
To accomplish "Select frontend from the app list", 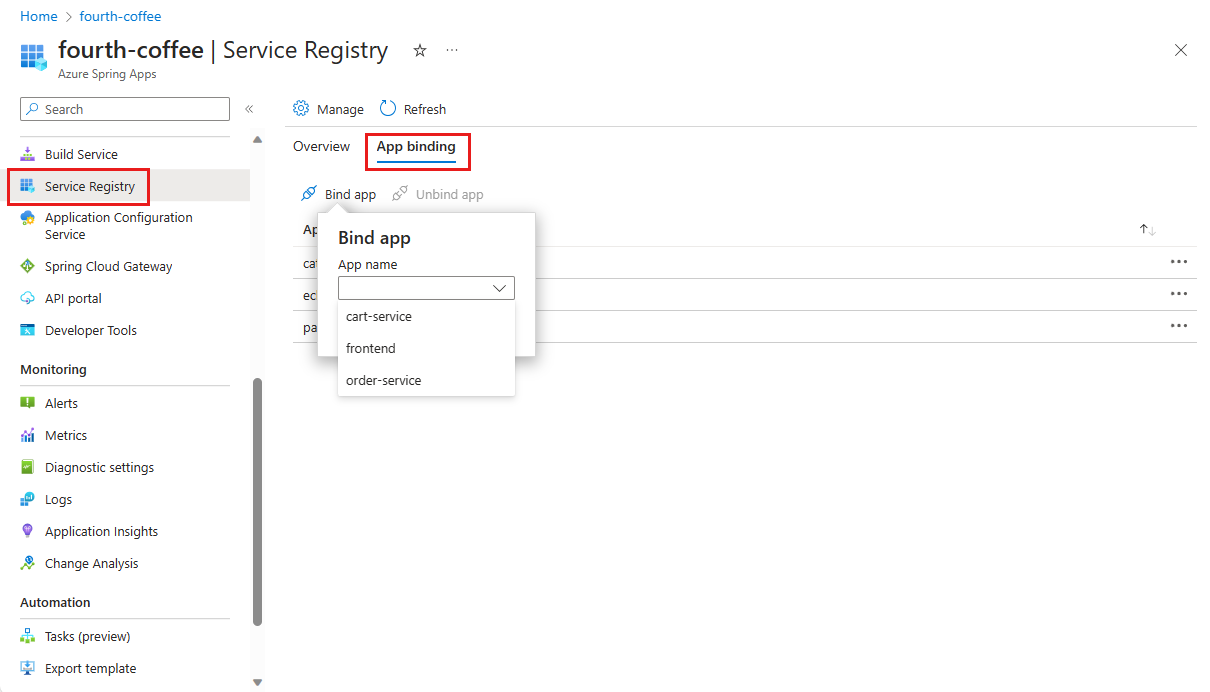I will [x=371, y=348].
